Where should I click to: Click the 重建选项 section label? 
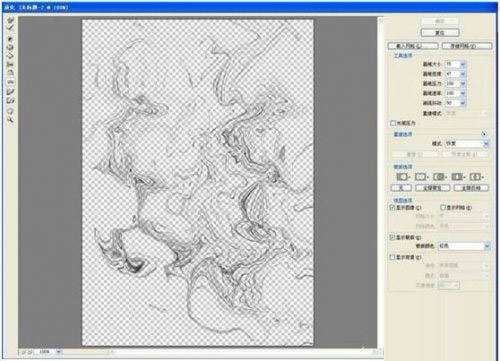(x=403, y=134)
